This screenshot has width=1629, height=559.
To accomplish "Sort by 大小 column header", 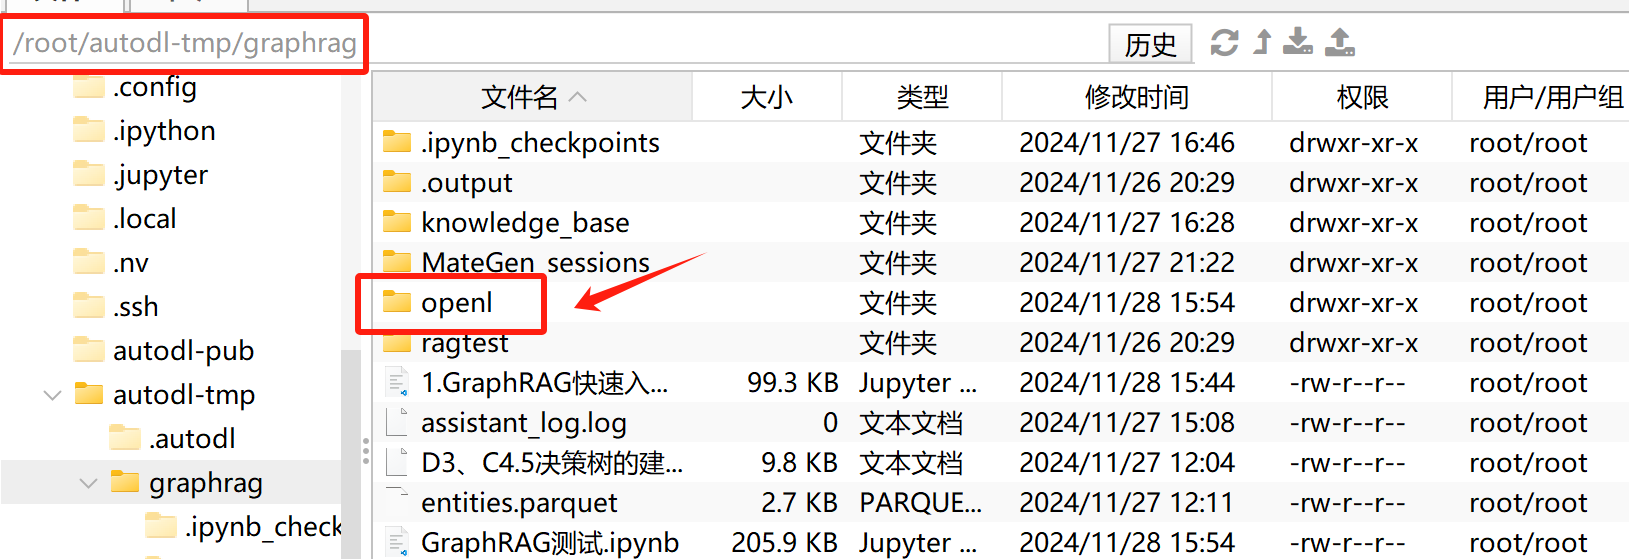I will click(767, 97).
